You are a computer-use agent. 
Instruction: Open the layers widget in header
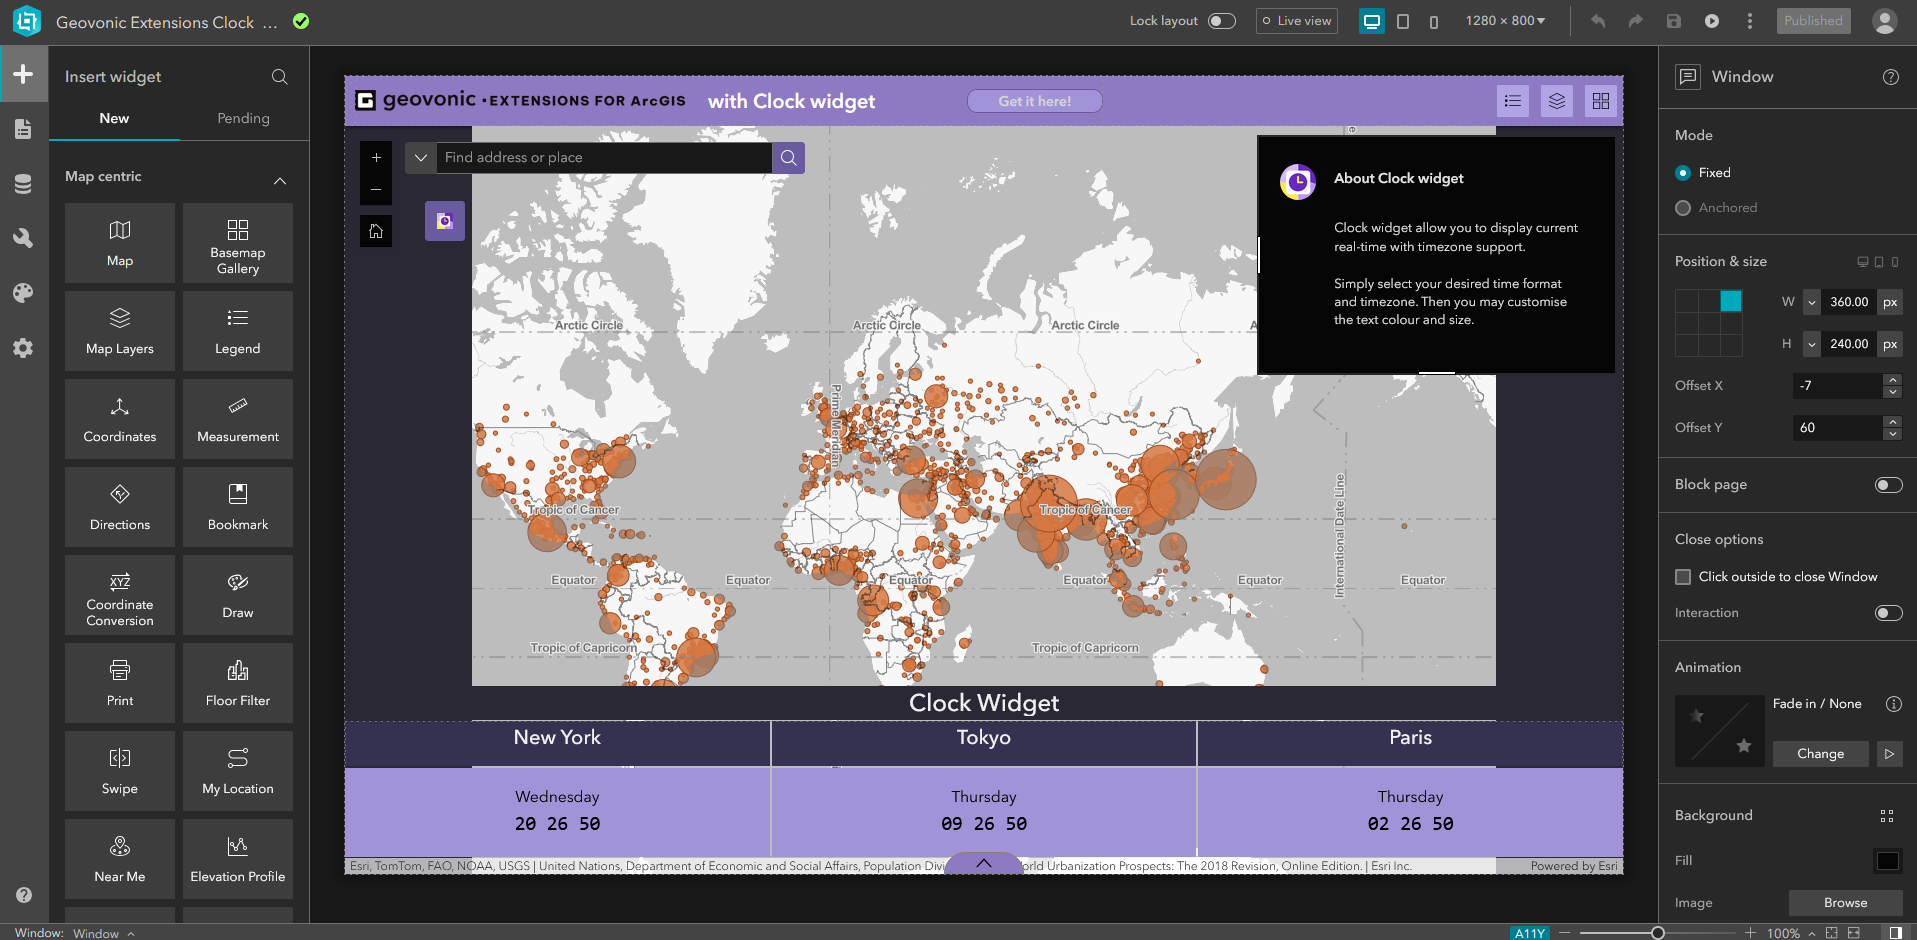pos(1557,101)
